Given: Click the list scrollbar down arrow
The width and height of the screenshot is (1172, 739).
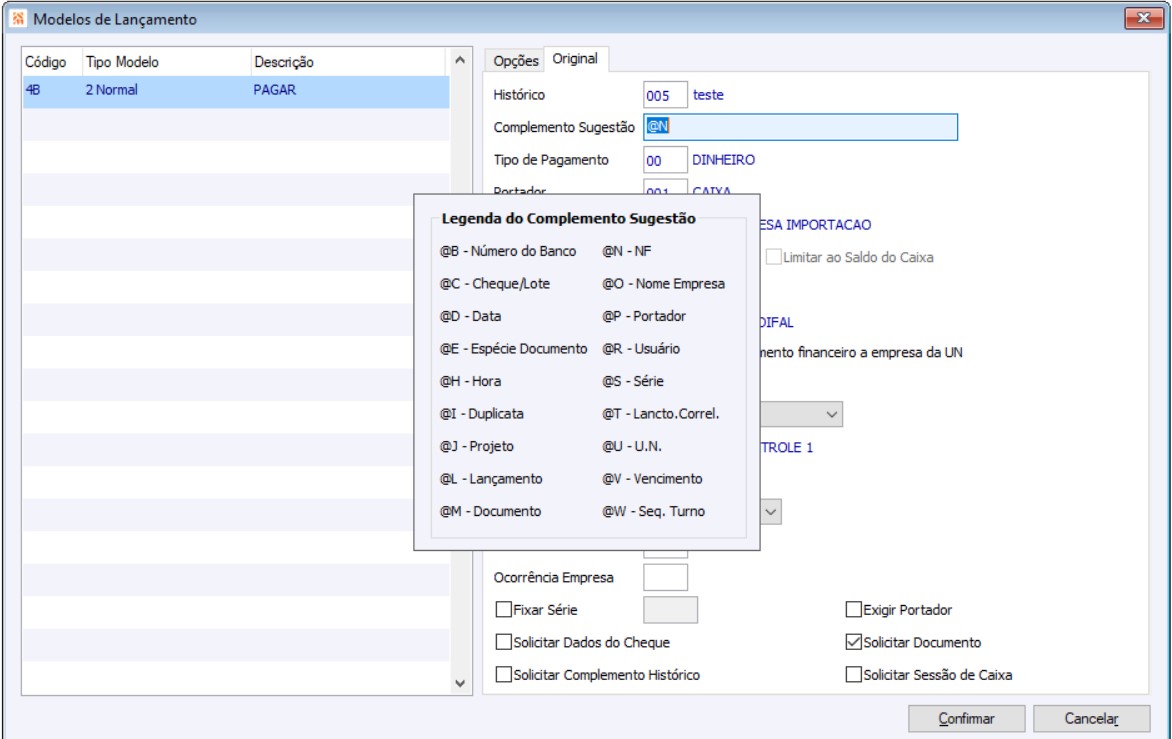Looking at the screenshot, I should [460, 683].
